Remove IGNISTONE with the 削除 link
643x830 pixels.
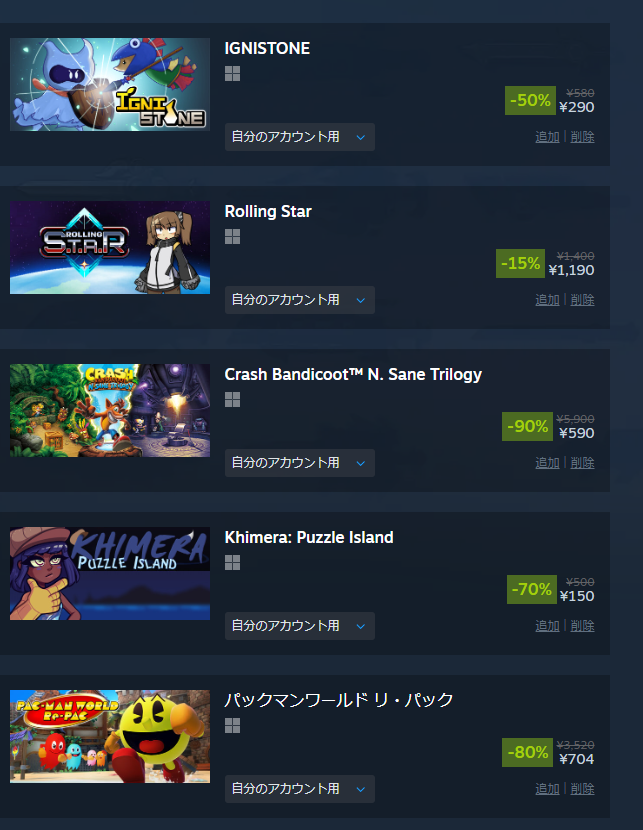click(582, 137)
